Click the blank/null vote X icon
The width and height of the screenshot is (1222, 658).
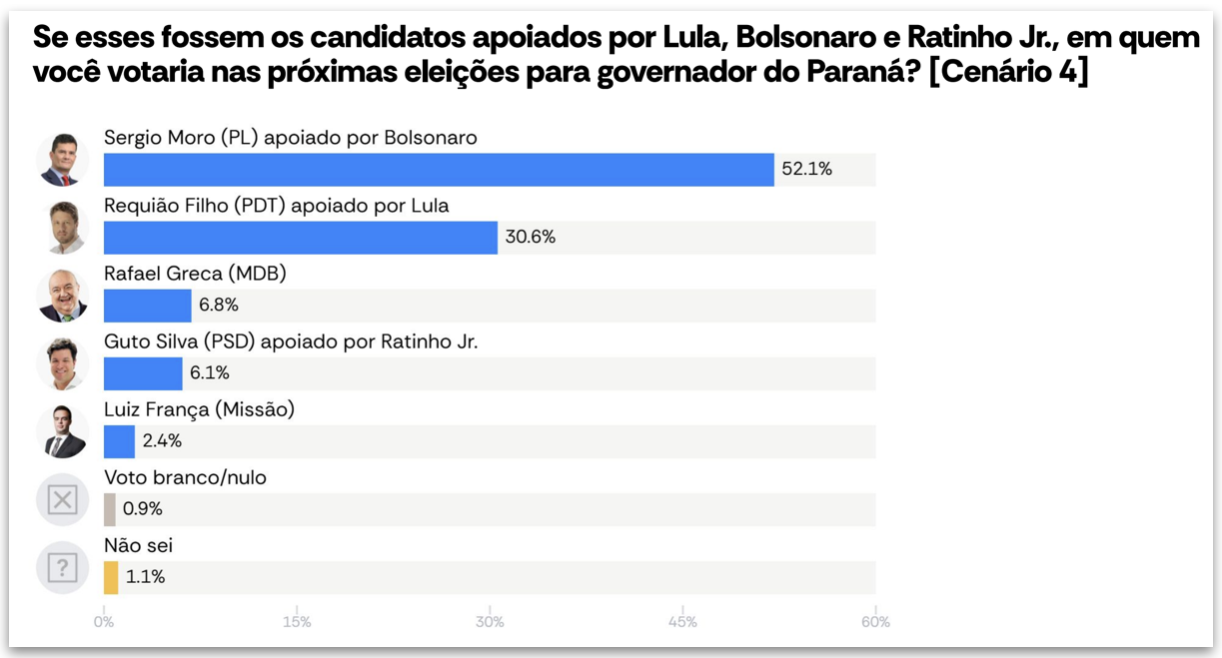pos(62,500)
